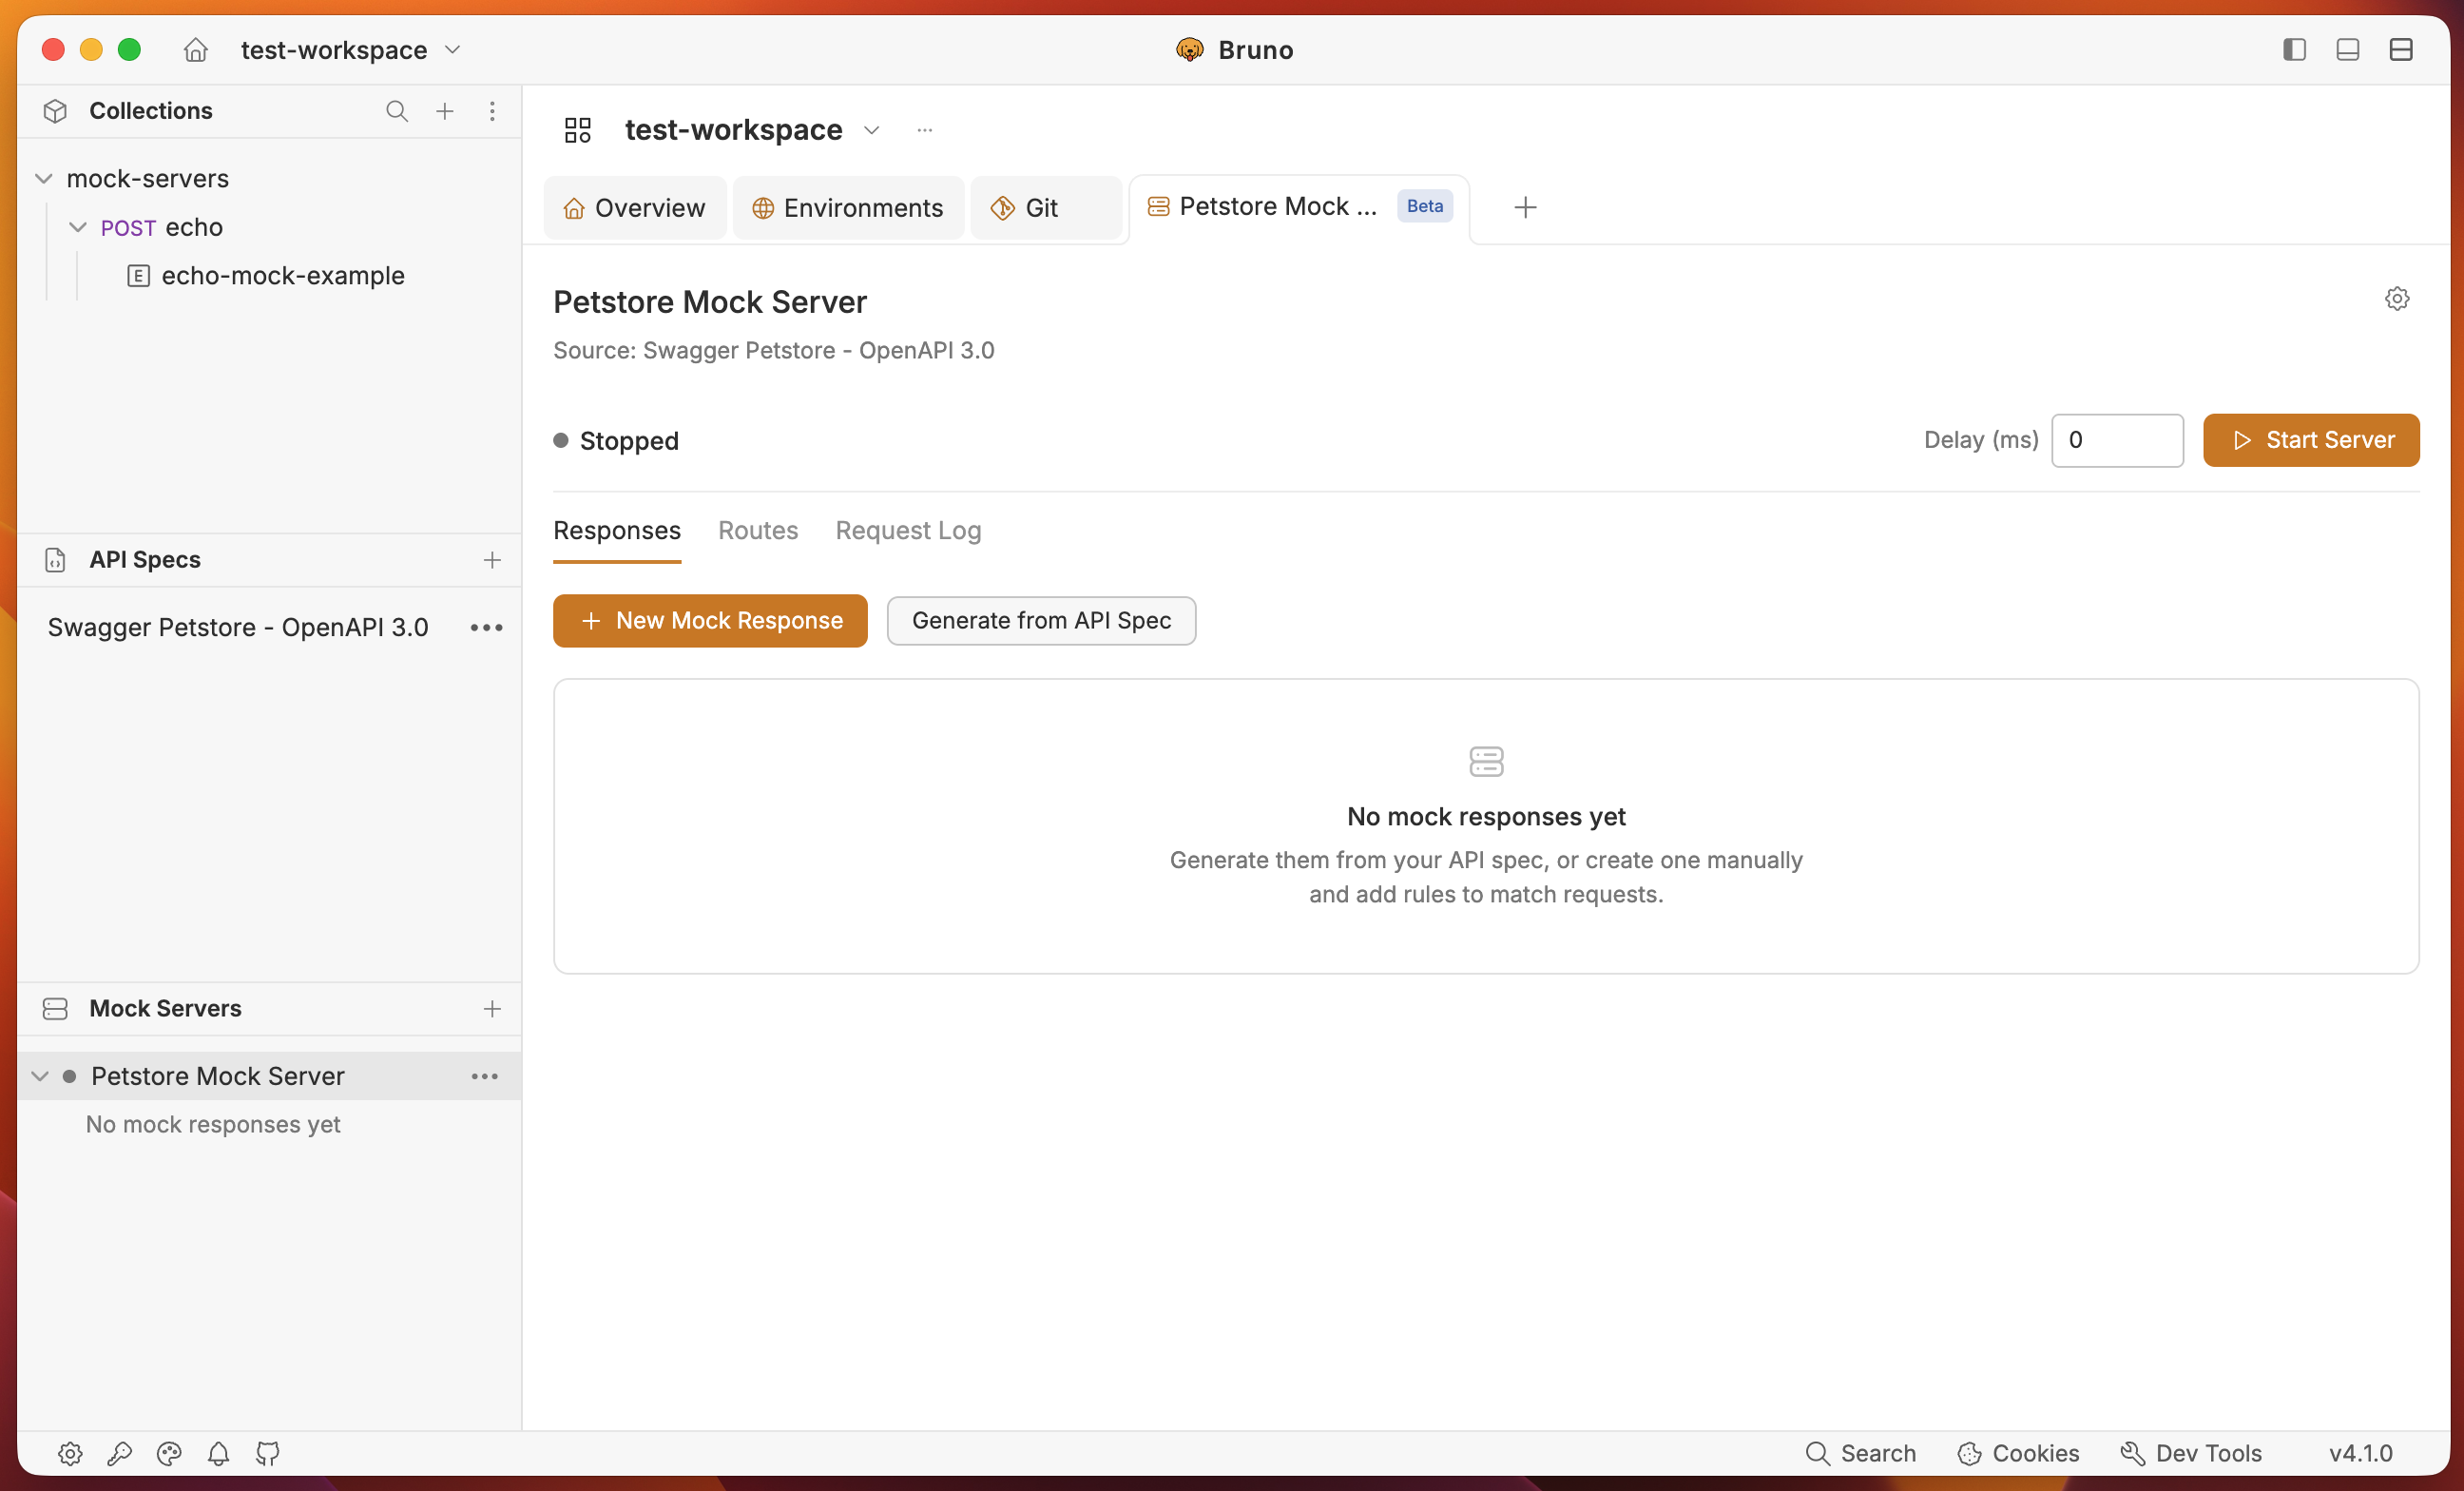Switch to the Environments tab

coord(848,208)
